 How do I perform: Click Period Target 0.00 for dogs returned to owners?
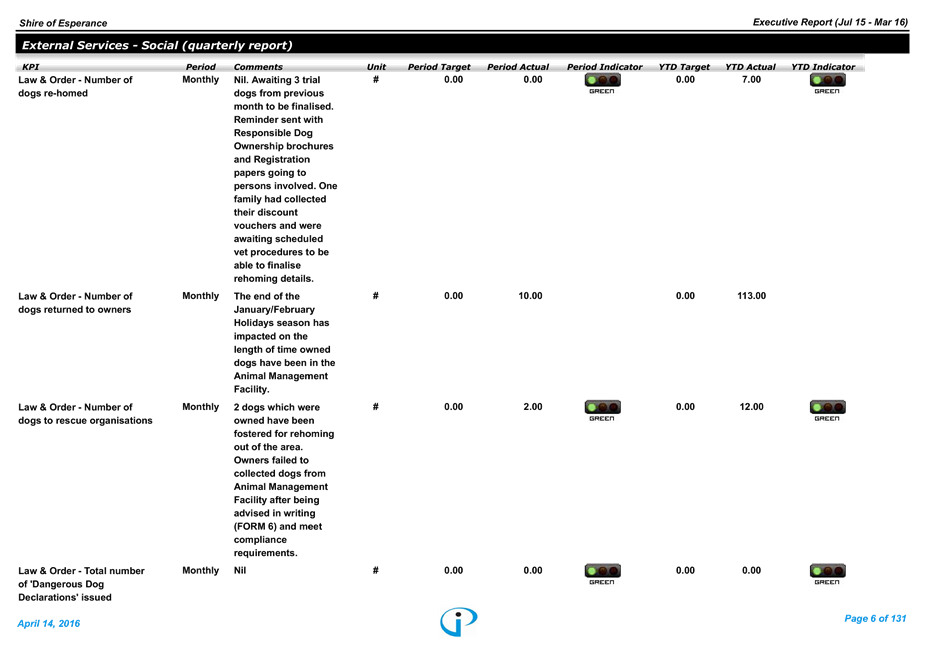coord(453,296)
